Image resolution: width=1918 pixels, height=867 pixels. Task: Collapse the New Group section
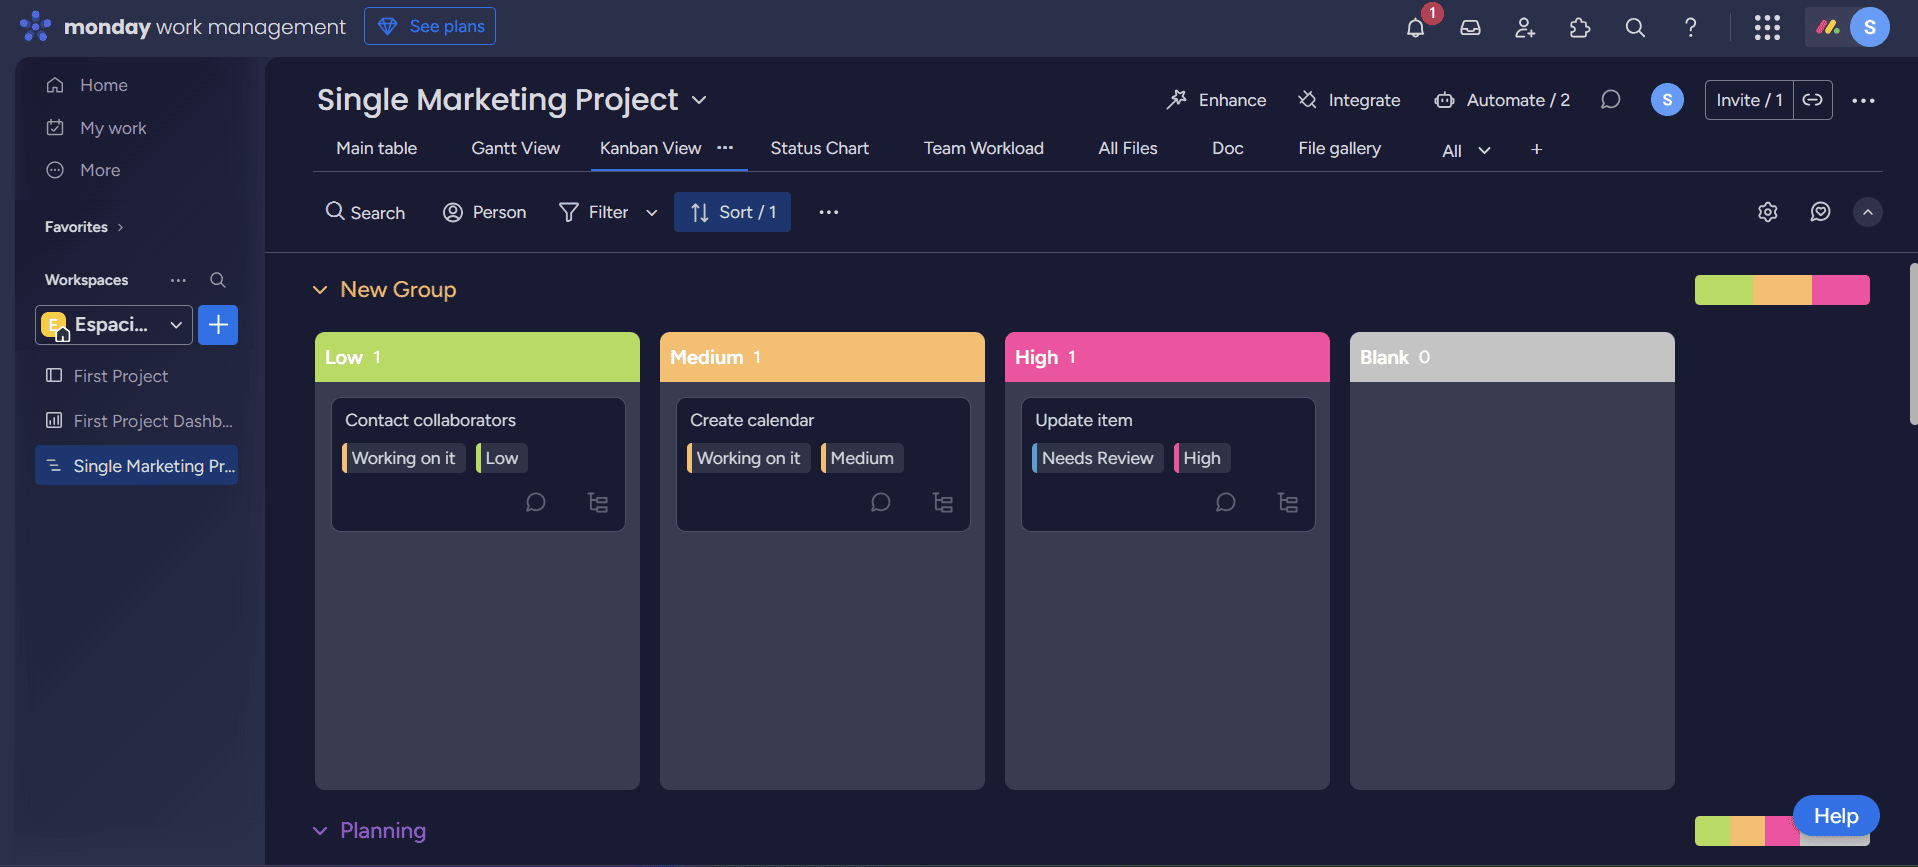[320, 290]
